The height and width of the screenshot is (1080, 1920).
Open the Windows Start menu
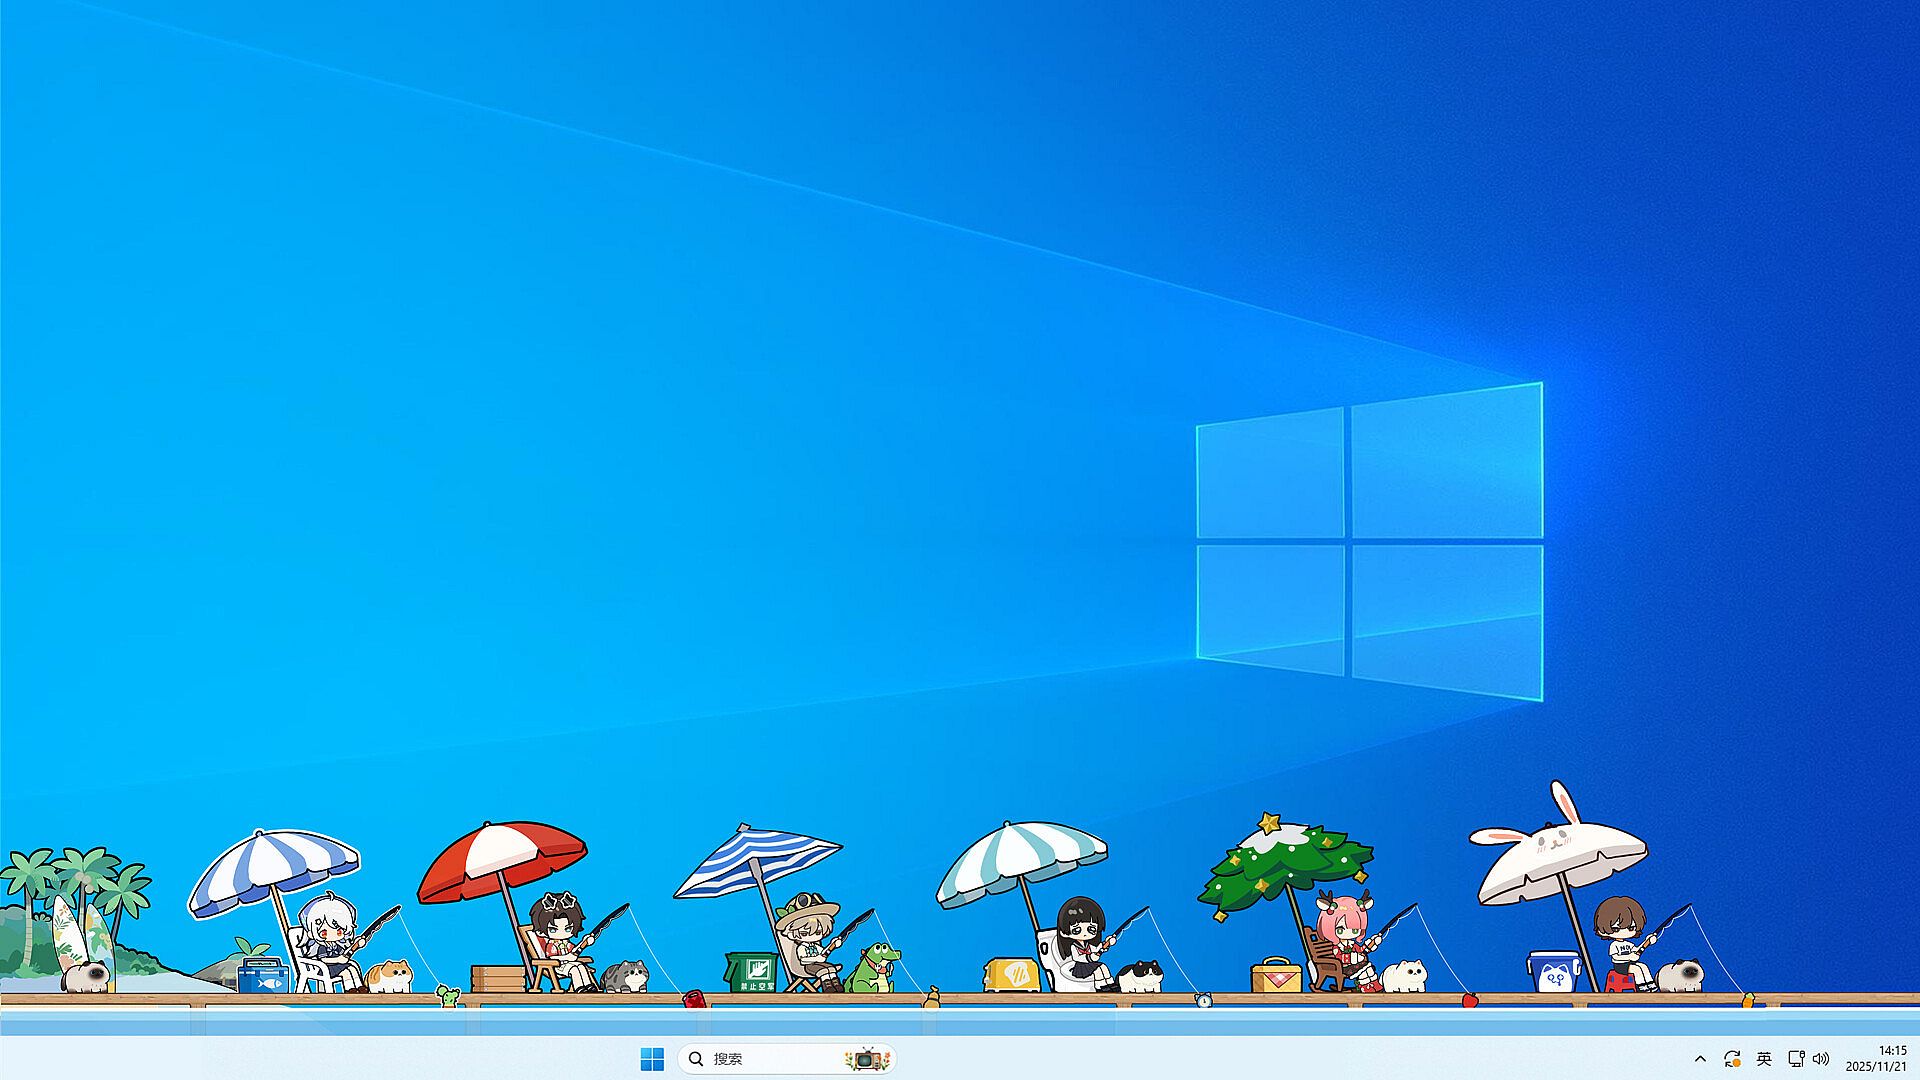[652, 1059]
